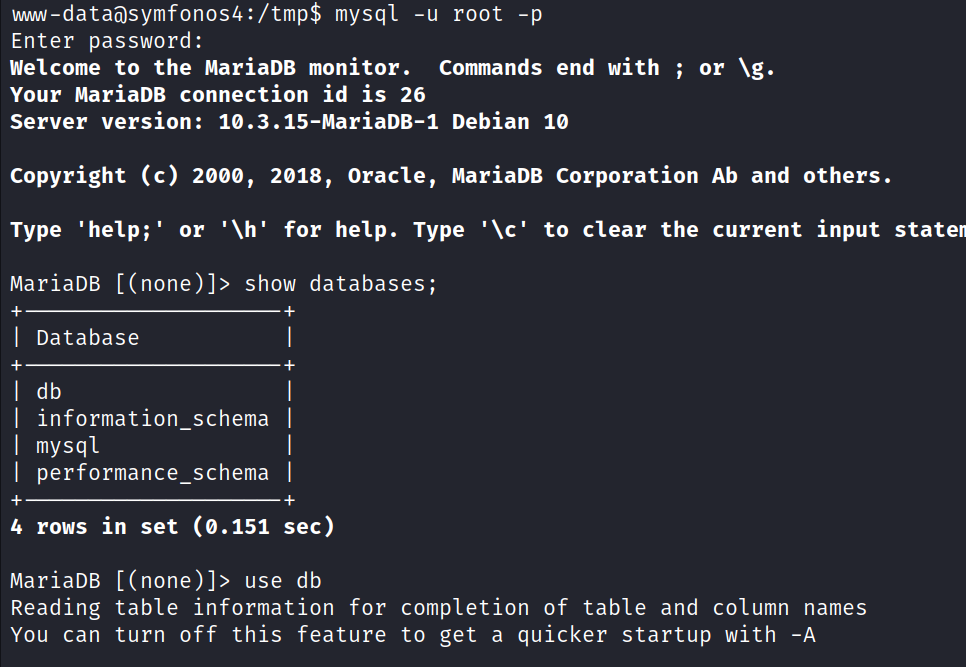Click the 'Database' column header
This screenshot has width=966, height=667.
[x=88, y=338]
